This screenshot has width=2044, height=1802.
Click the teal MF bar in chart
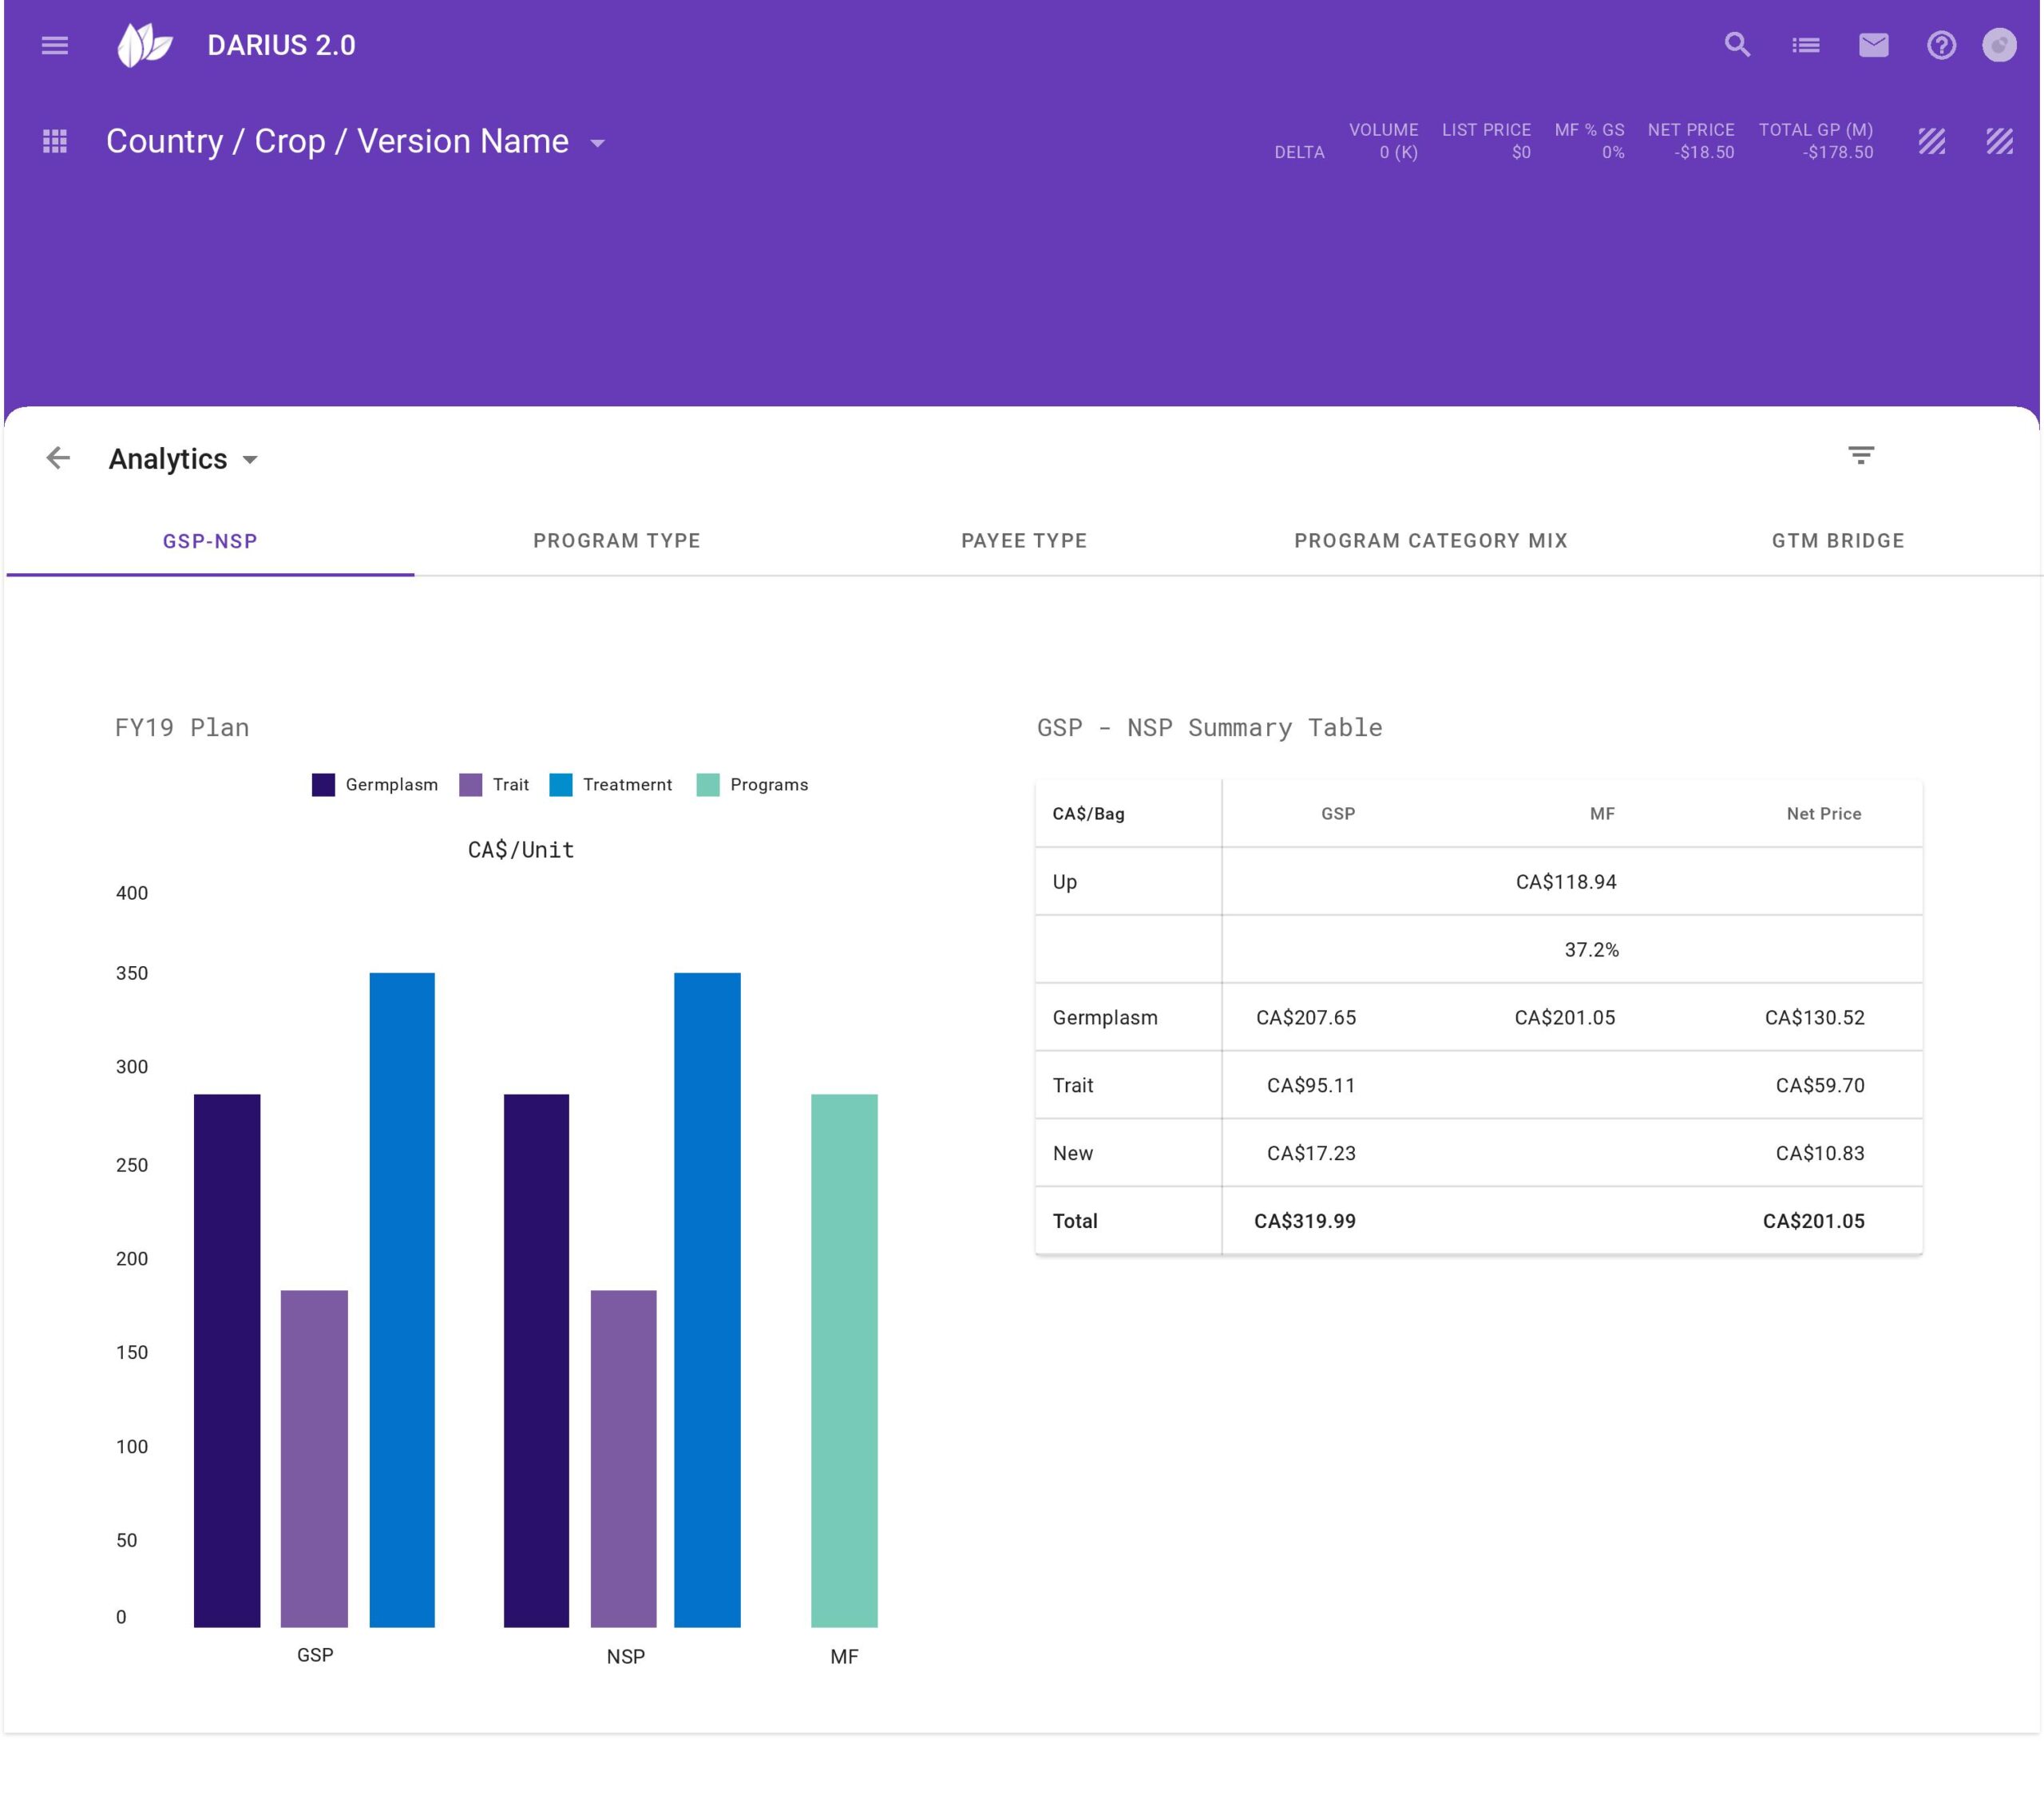click(x=844, y=1360)
